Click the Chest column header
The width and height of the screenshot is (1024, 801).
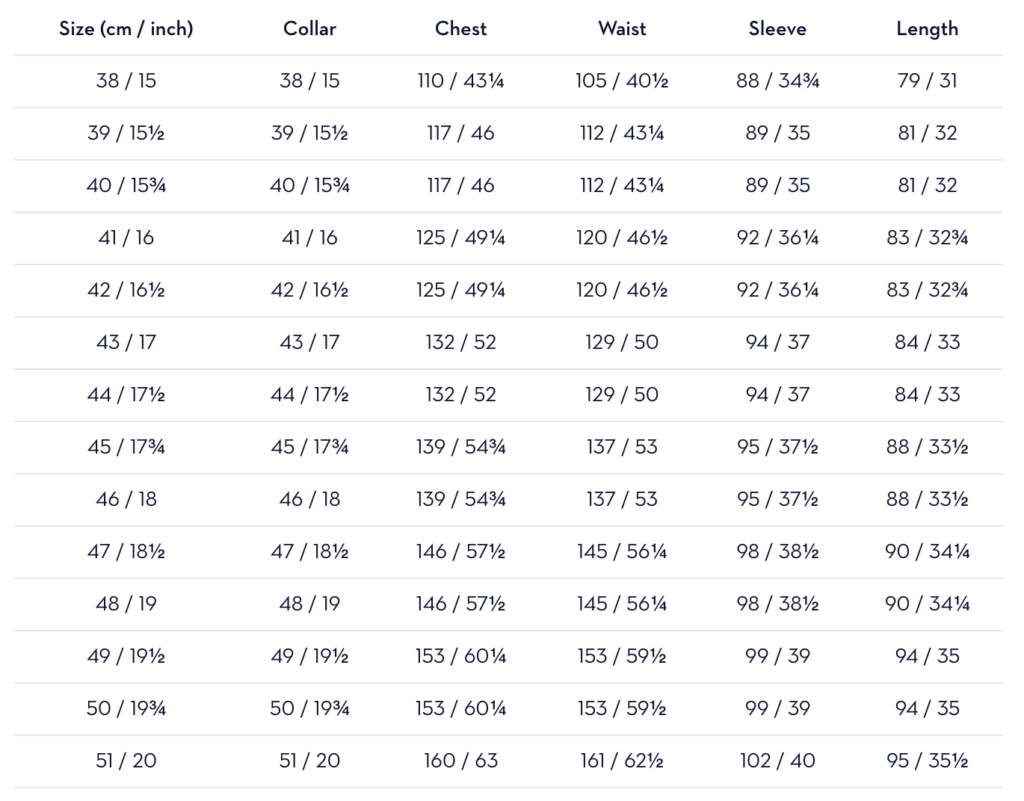pyautogui.click(x=461, y=29)
